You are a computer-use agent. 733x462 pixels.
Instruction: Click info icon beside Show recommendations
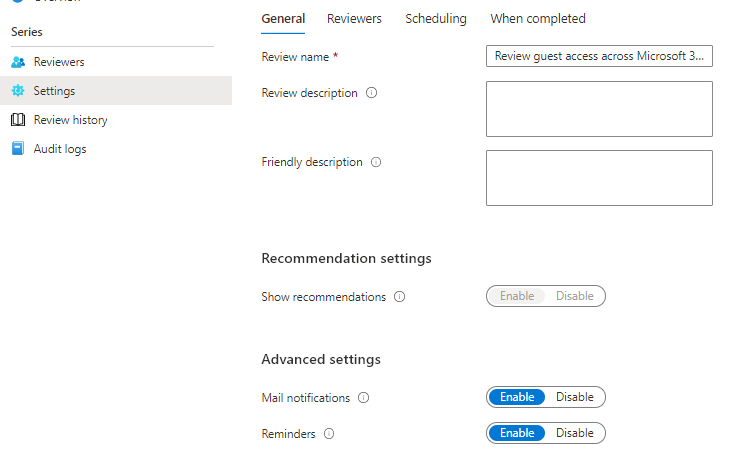(400, 297)
